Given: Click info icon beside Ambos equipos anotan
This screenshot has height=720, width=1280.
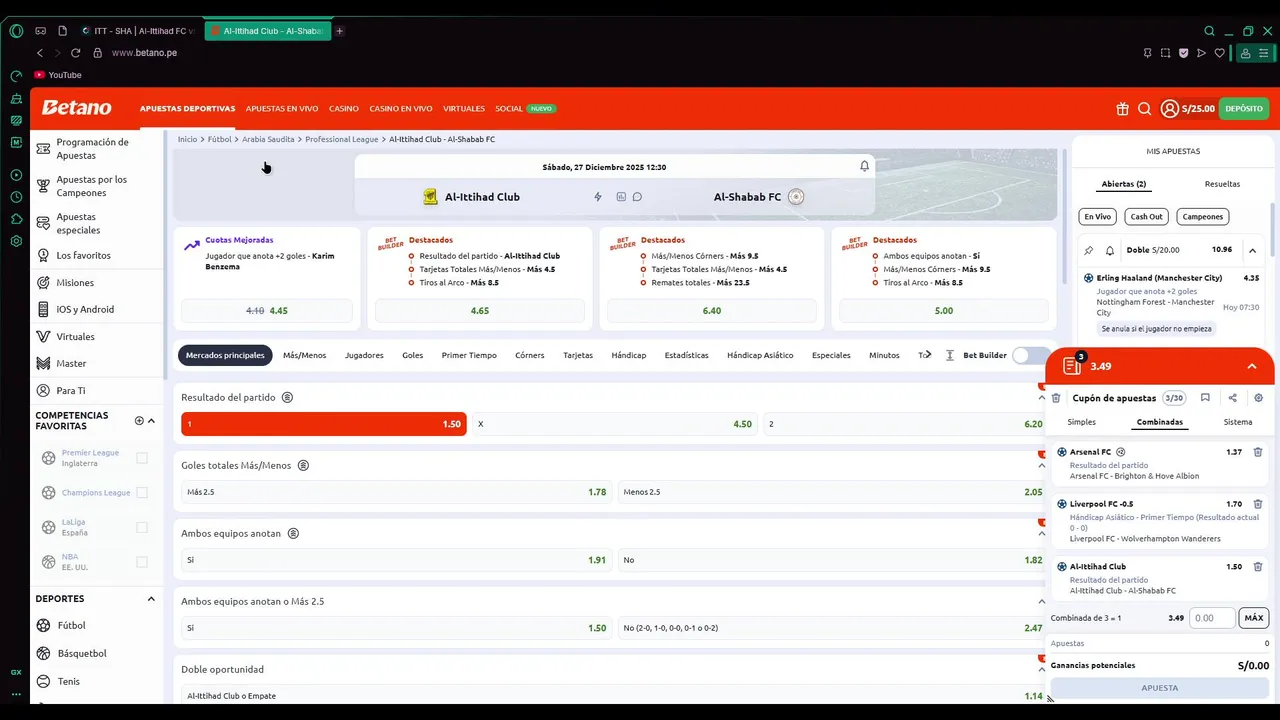Looking at the screenshot, I should point(293,533).
